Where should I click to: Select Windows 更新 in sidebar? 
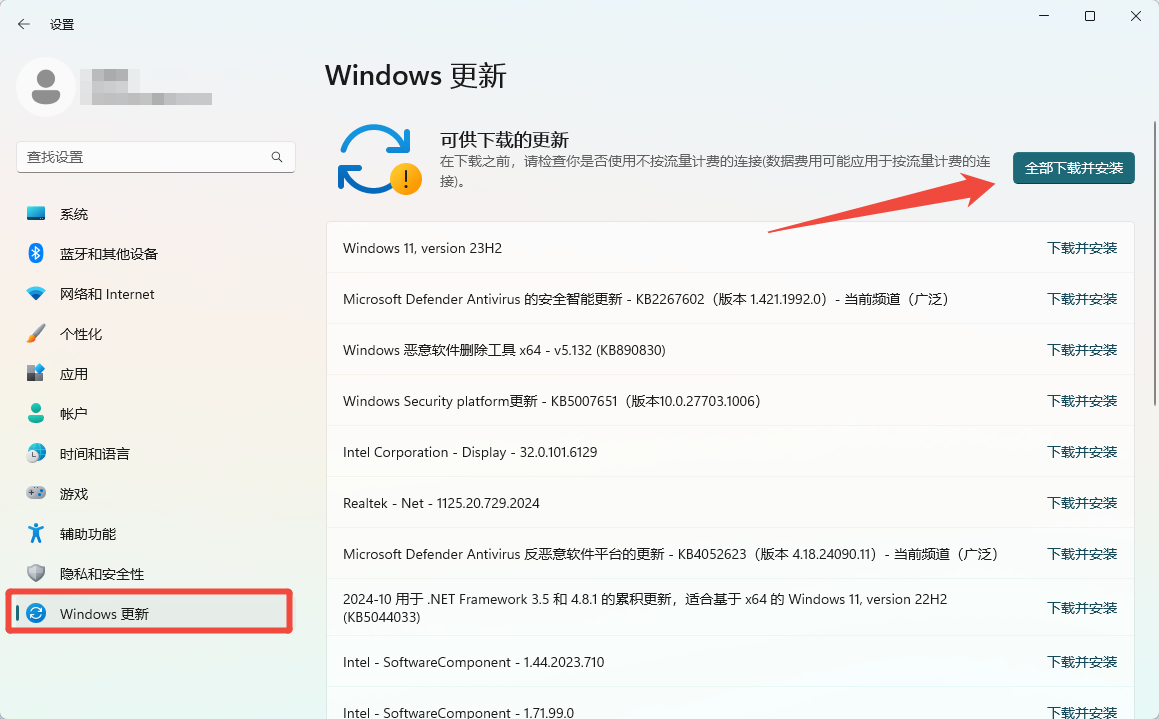[x=150, y=613]
